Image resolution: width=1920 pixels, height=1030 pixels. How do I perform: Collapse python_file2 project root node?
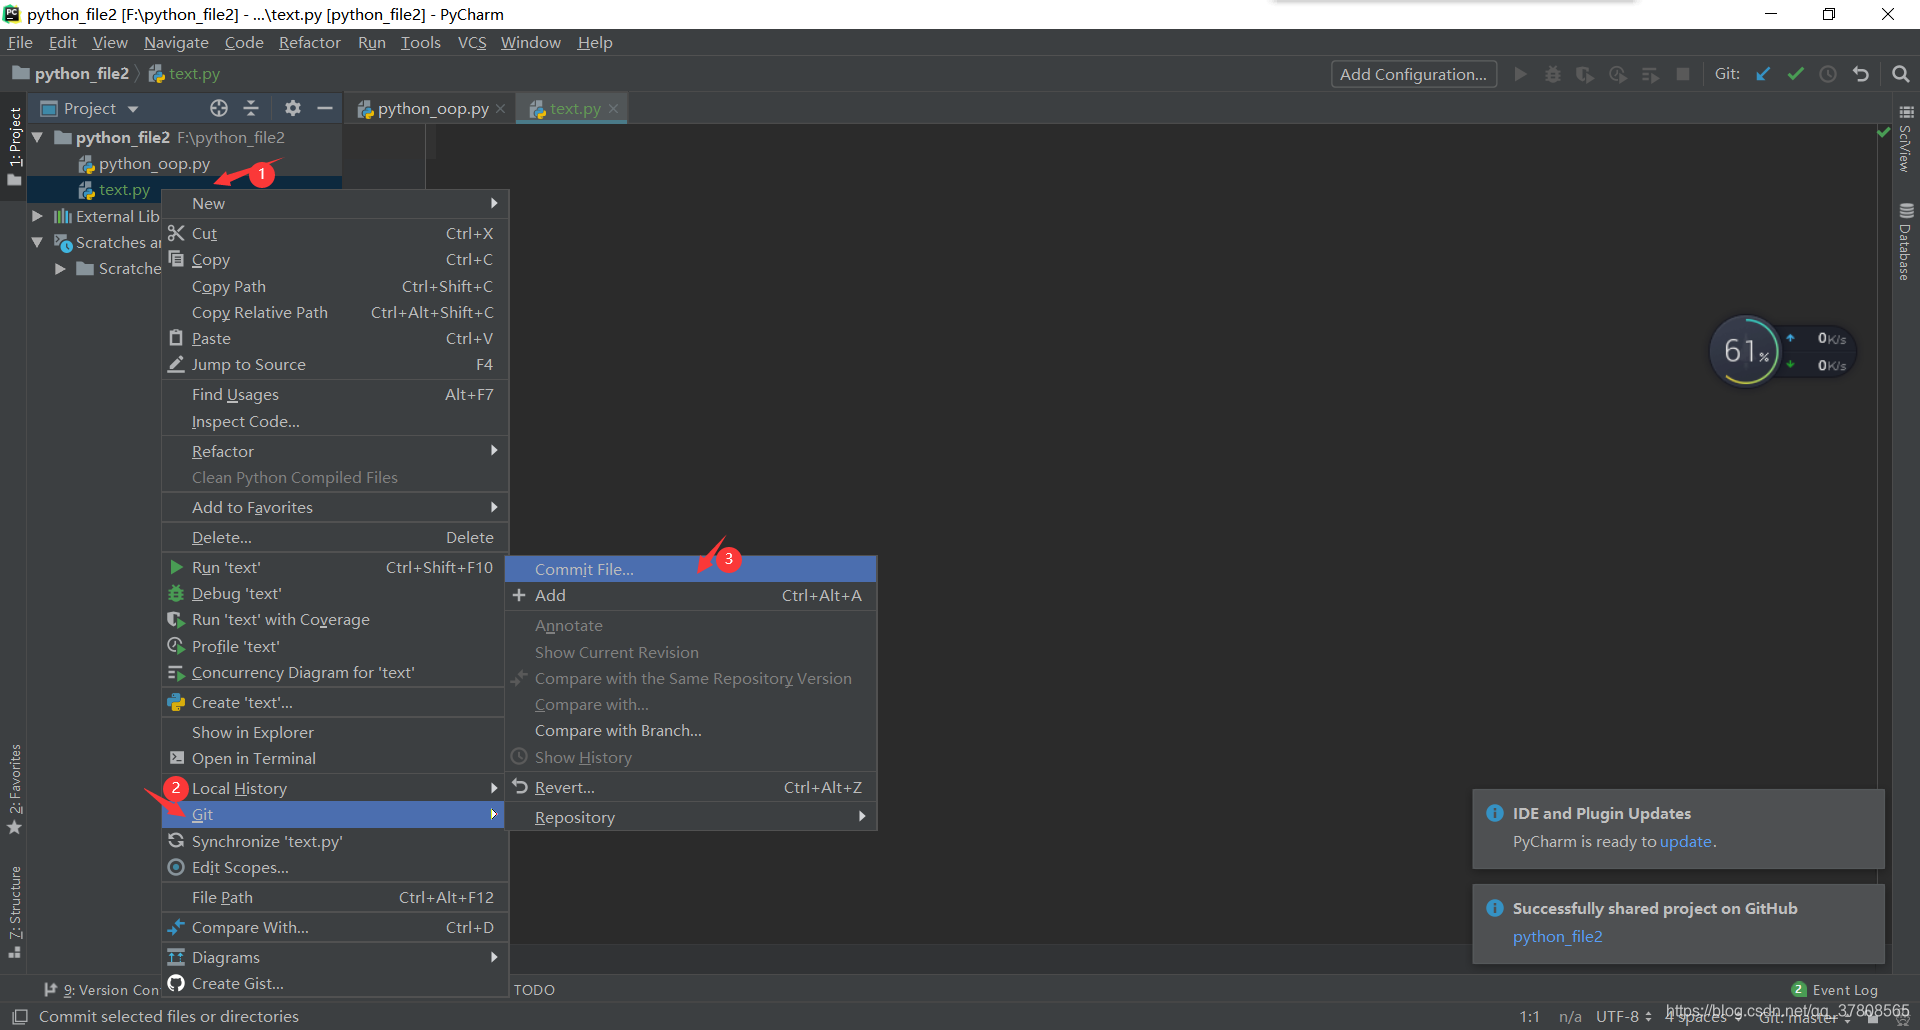click(x=37, y=137)
